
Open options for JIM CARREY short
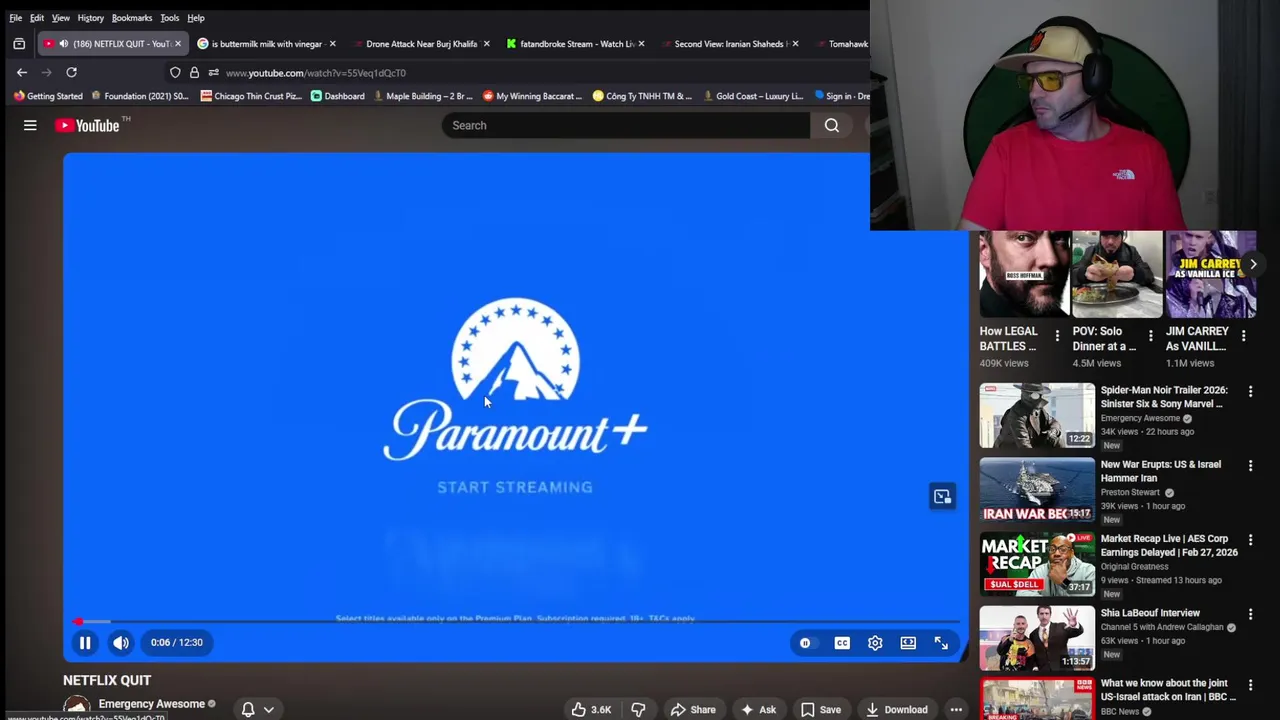1243,336
